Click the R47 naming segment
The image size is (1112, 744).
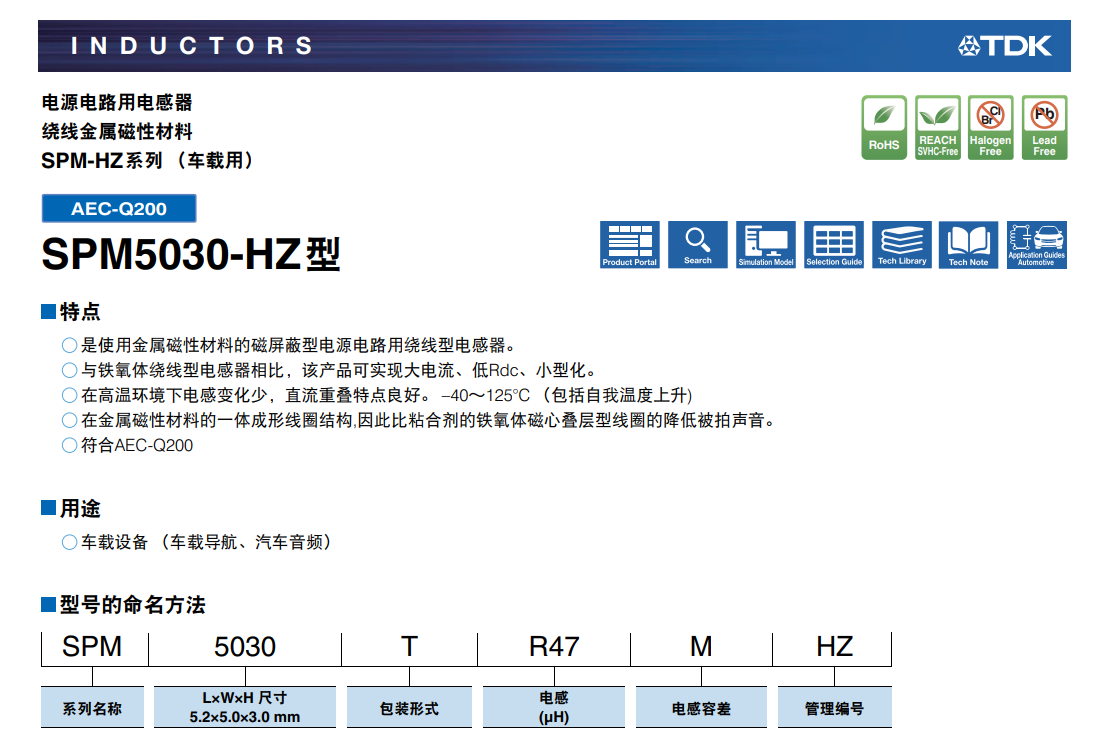554,647
